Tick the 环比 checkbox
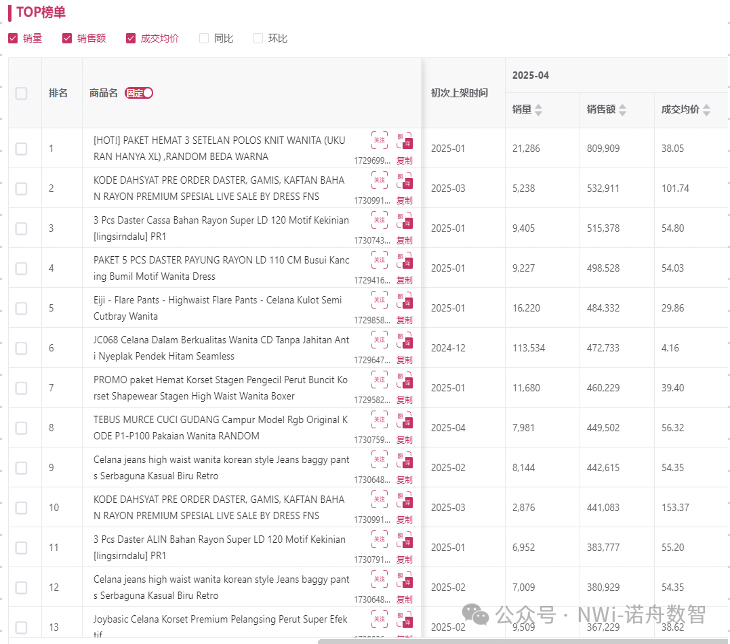Screen dimensions: 730x644 click(x=258, y=39)
